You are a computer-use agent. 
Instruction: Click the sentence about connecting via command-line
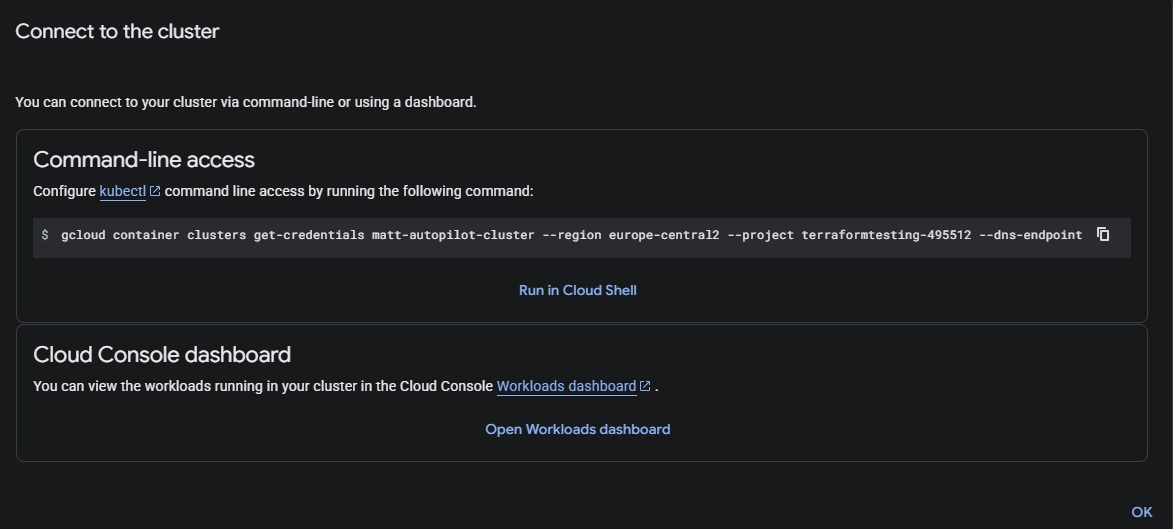click(245, 103)
